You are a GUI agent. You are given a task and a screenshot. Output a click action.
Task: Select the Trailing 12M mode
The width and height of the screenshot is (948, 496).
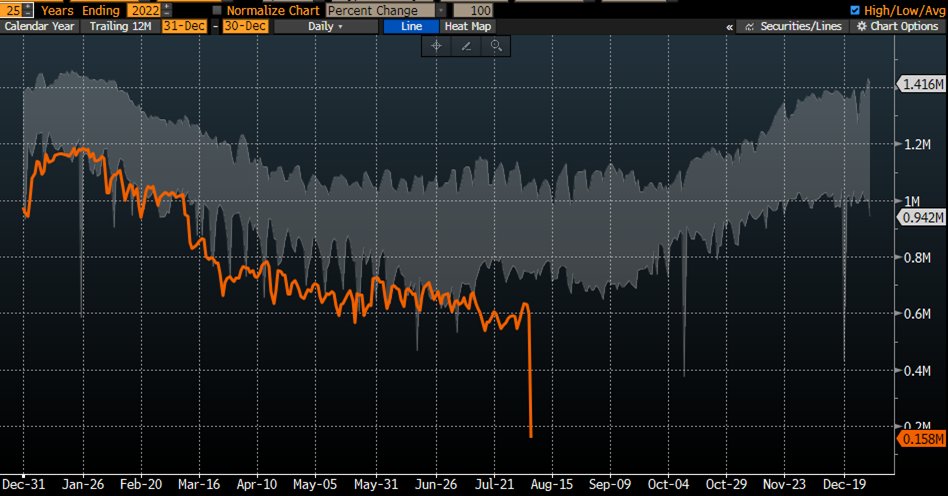[x=120, y=26]
